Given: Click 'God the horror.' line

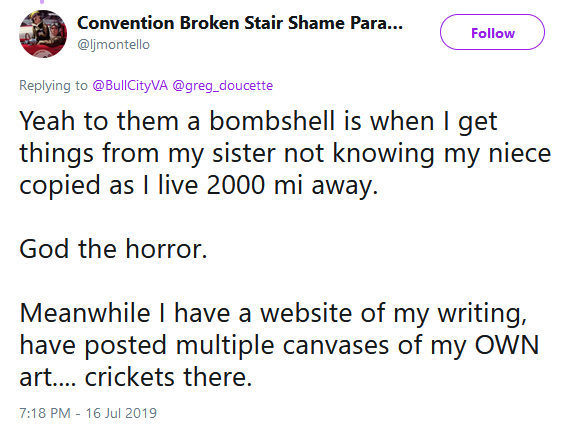Looking at the screenshot, I should click(x=113, y=249).
